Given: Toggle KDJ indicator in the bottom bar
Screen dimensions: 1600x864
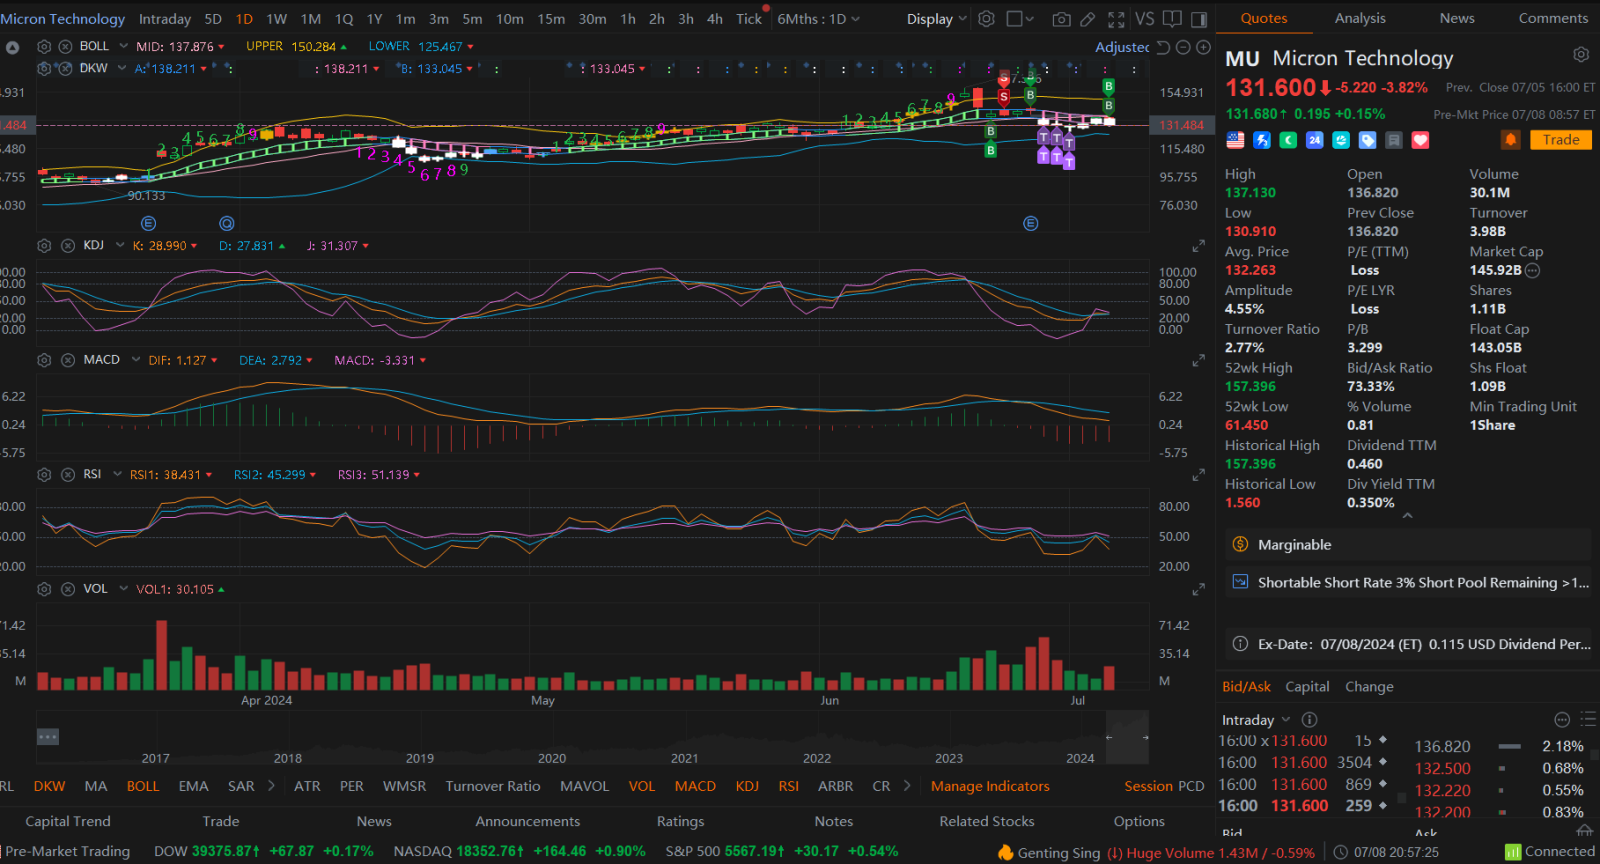Looking at the screenshot, I should (x=747, y=786).
